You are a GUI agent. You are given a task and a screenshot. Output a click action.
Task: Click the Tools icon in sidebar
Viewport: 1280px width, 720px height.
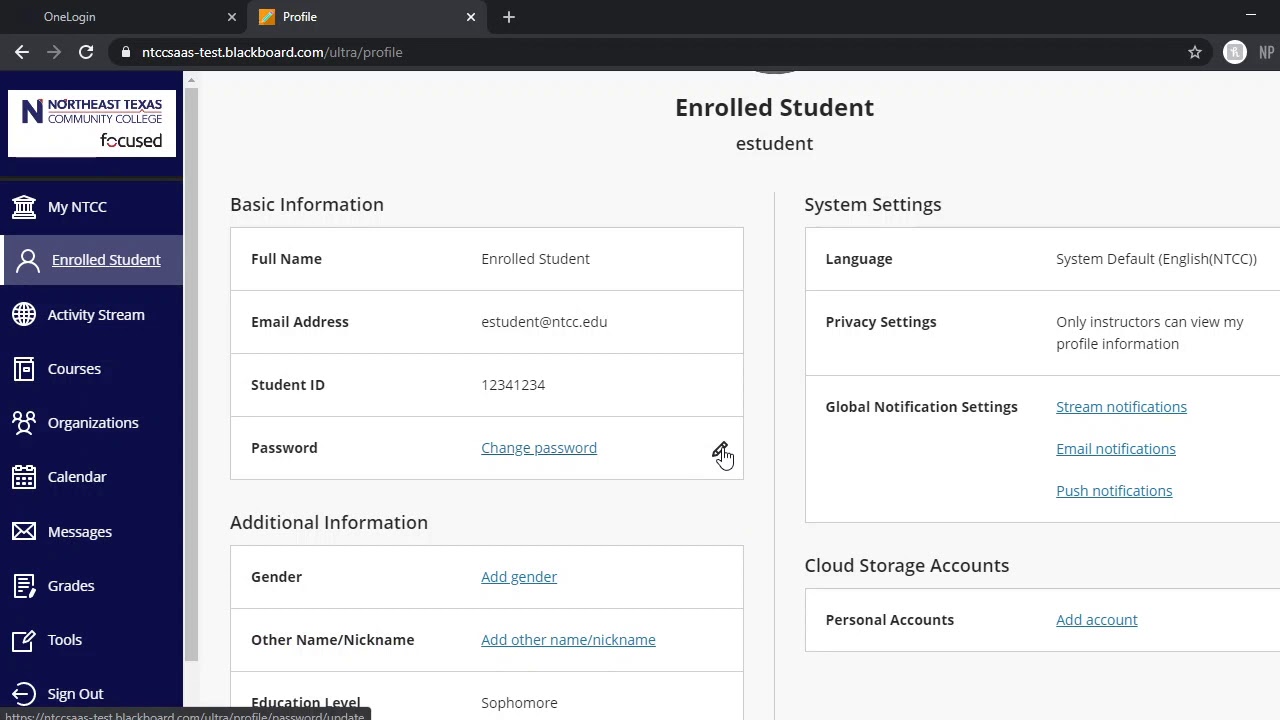pyautogui.click(x=24, y=640)
